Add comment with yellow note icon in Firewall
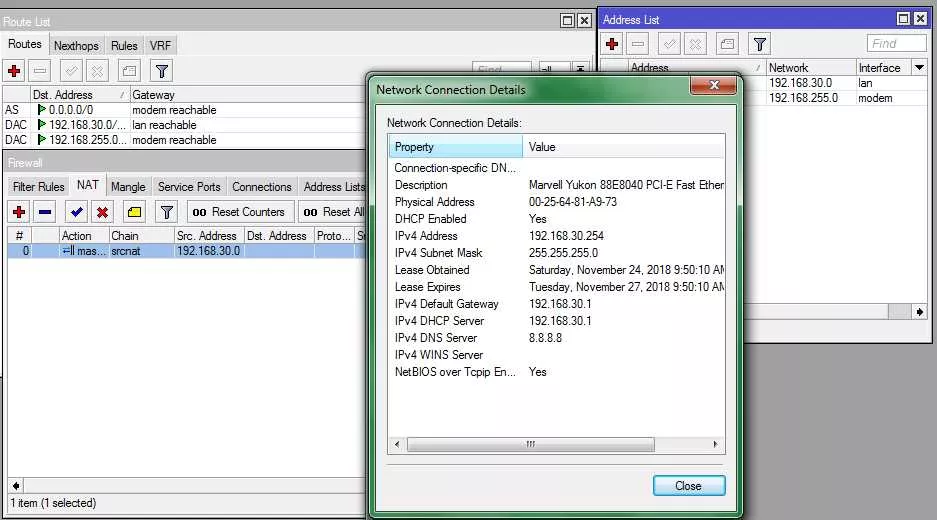Screen dimensions: 937x520 point(134,212)
